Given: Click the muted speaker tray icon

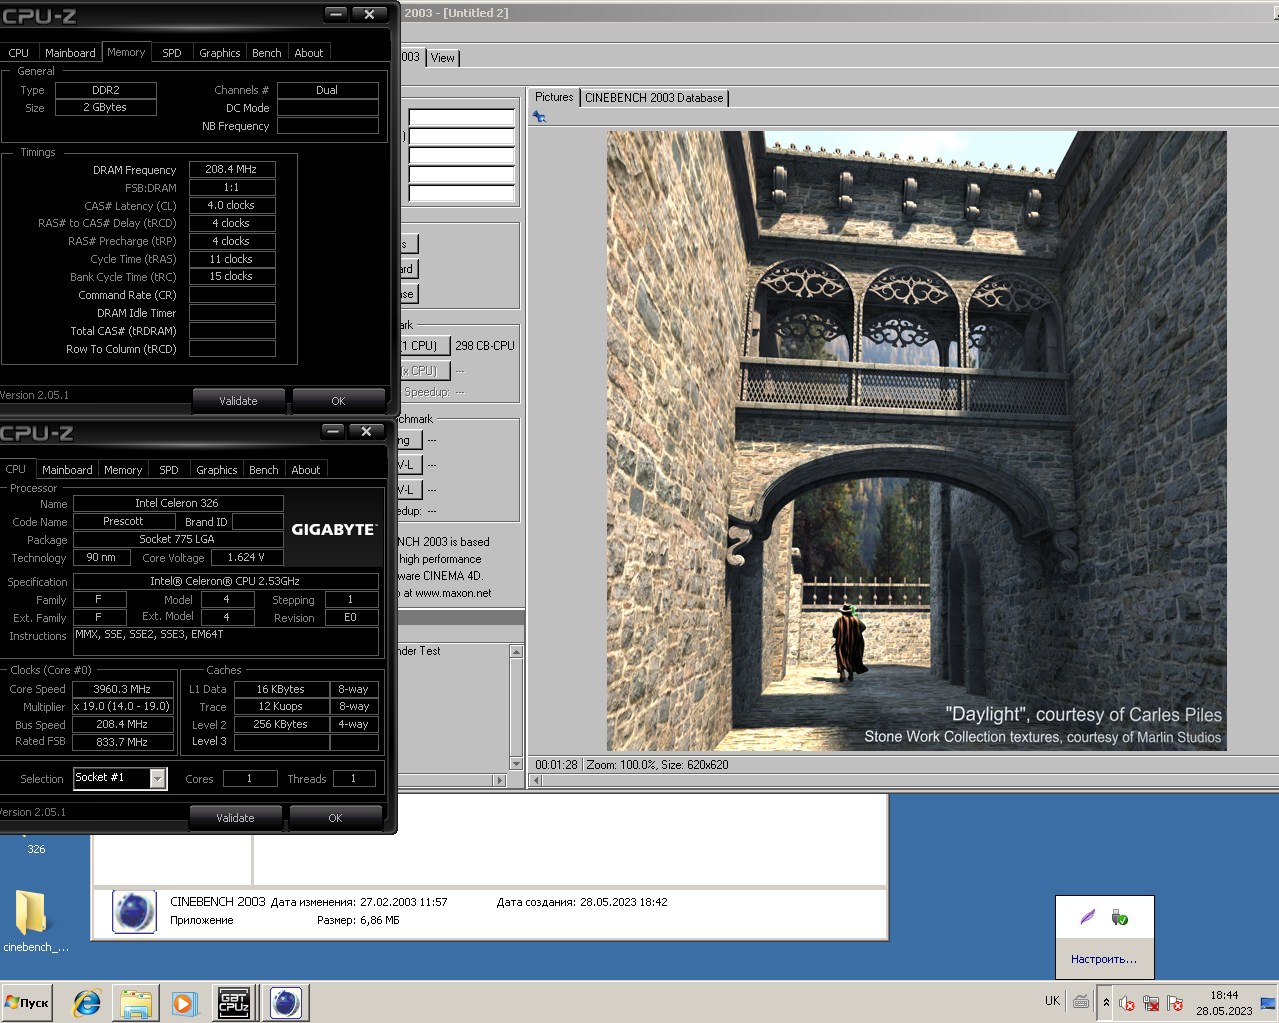Looking at the screenshot, I should click(x=1126, y=1003).
